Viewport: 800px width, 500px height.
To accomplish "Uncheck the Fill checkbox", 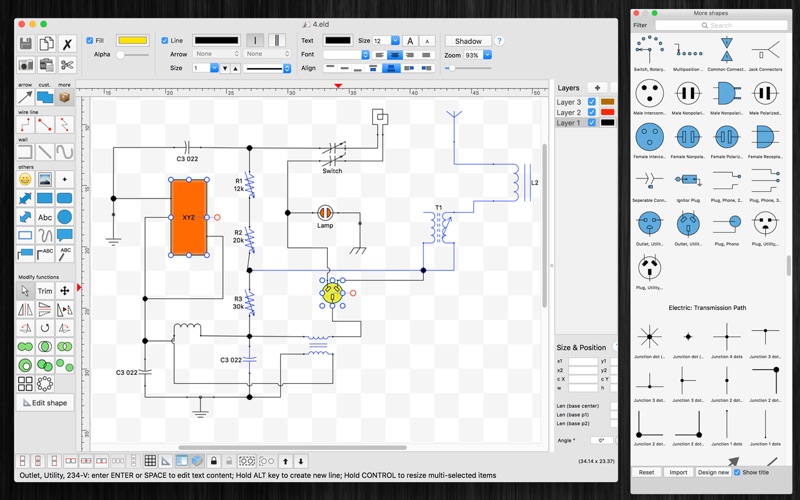I will 90,41.
